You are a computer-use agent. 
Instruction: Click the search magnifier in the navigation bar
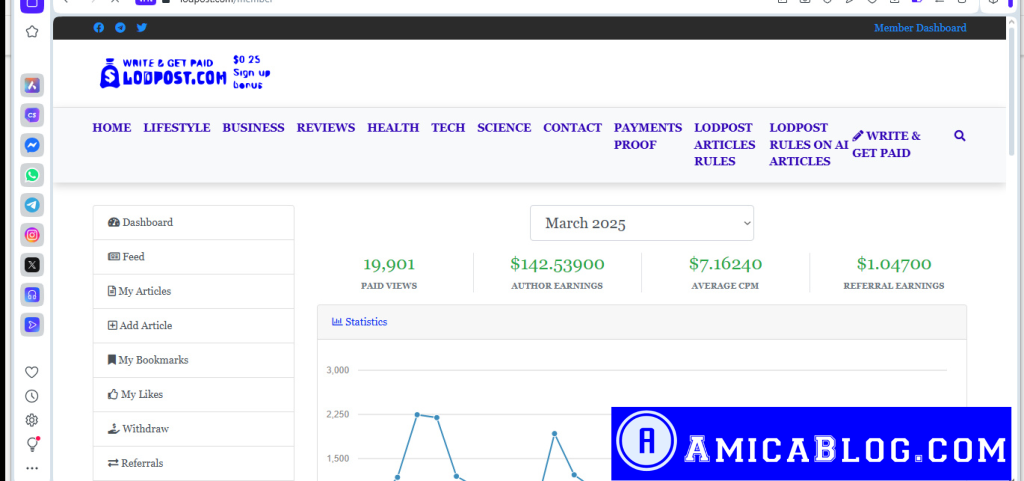(x=960, y=136)
